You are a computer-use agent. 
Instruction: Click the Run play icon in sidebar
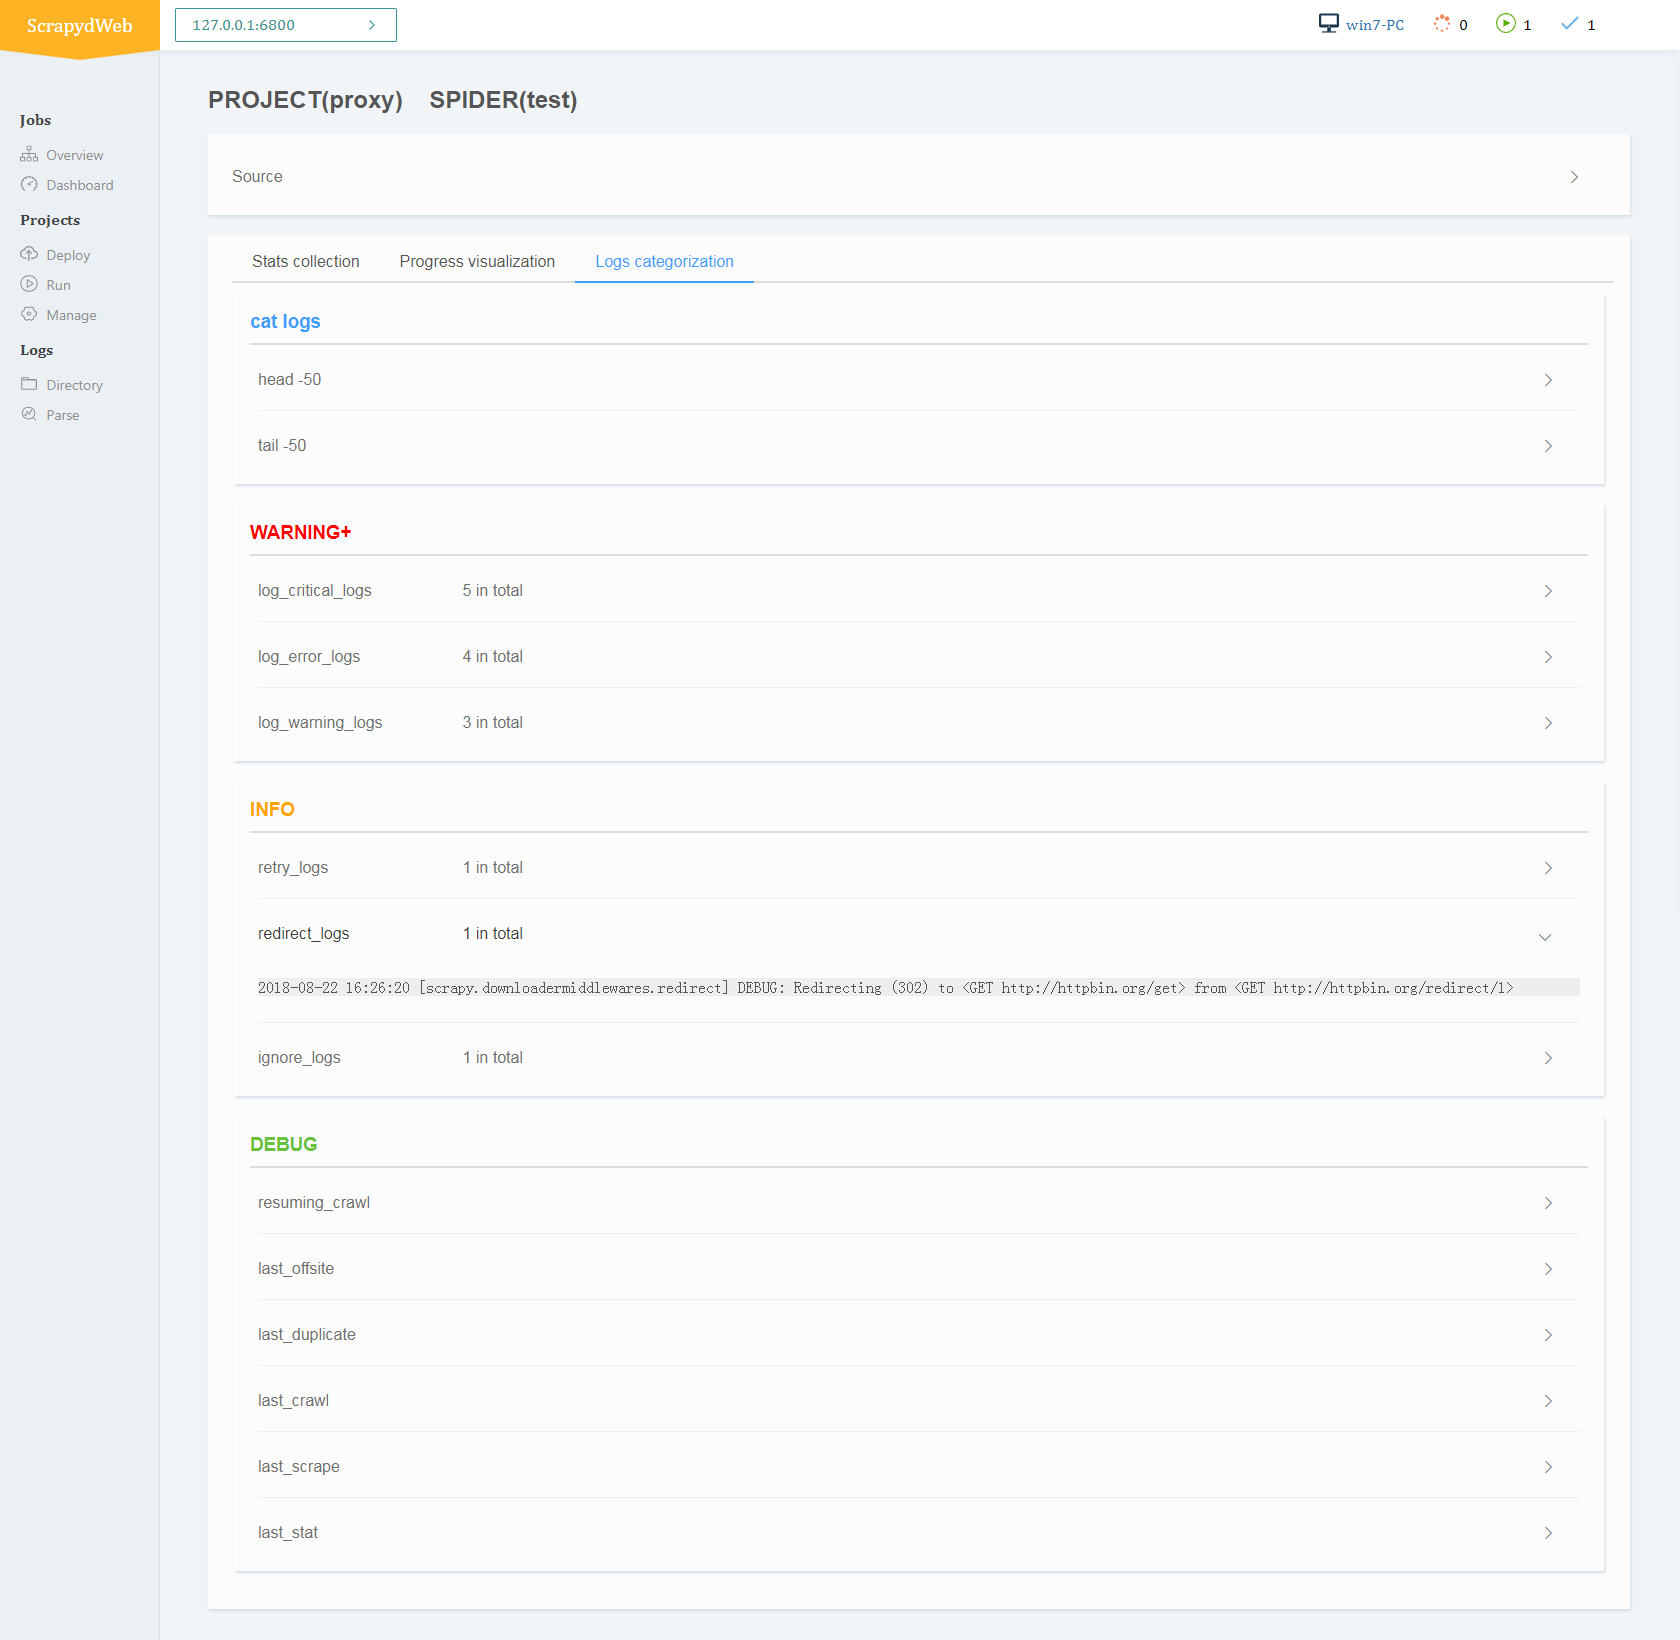pos(29,284)
